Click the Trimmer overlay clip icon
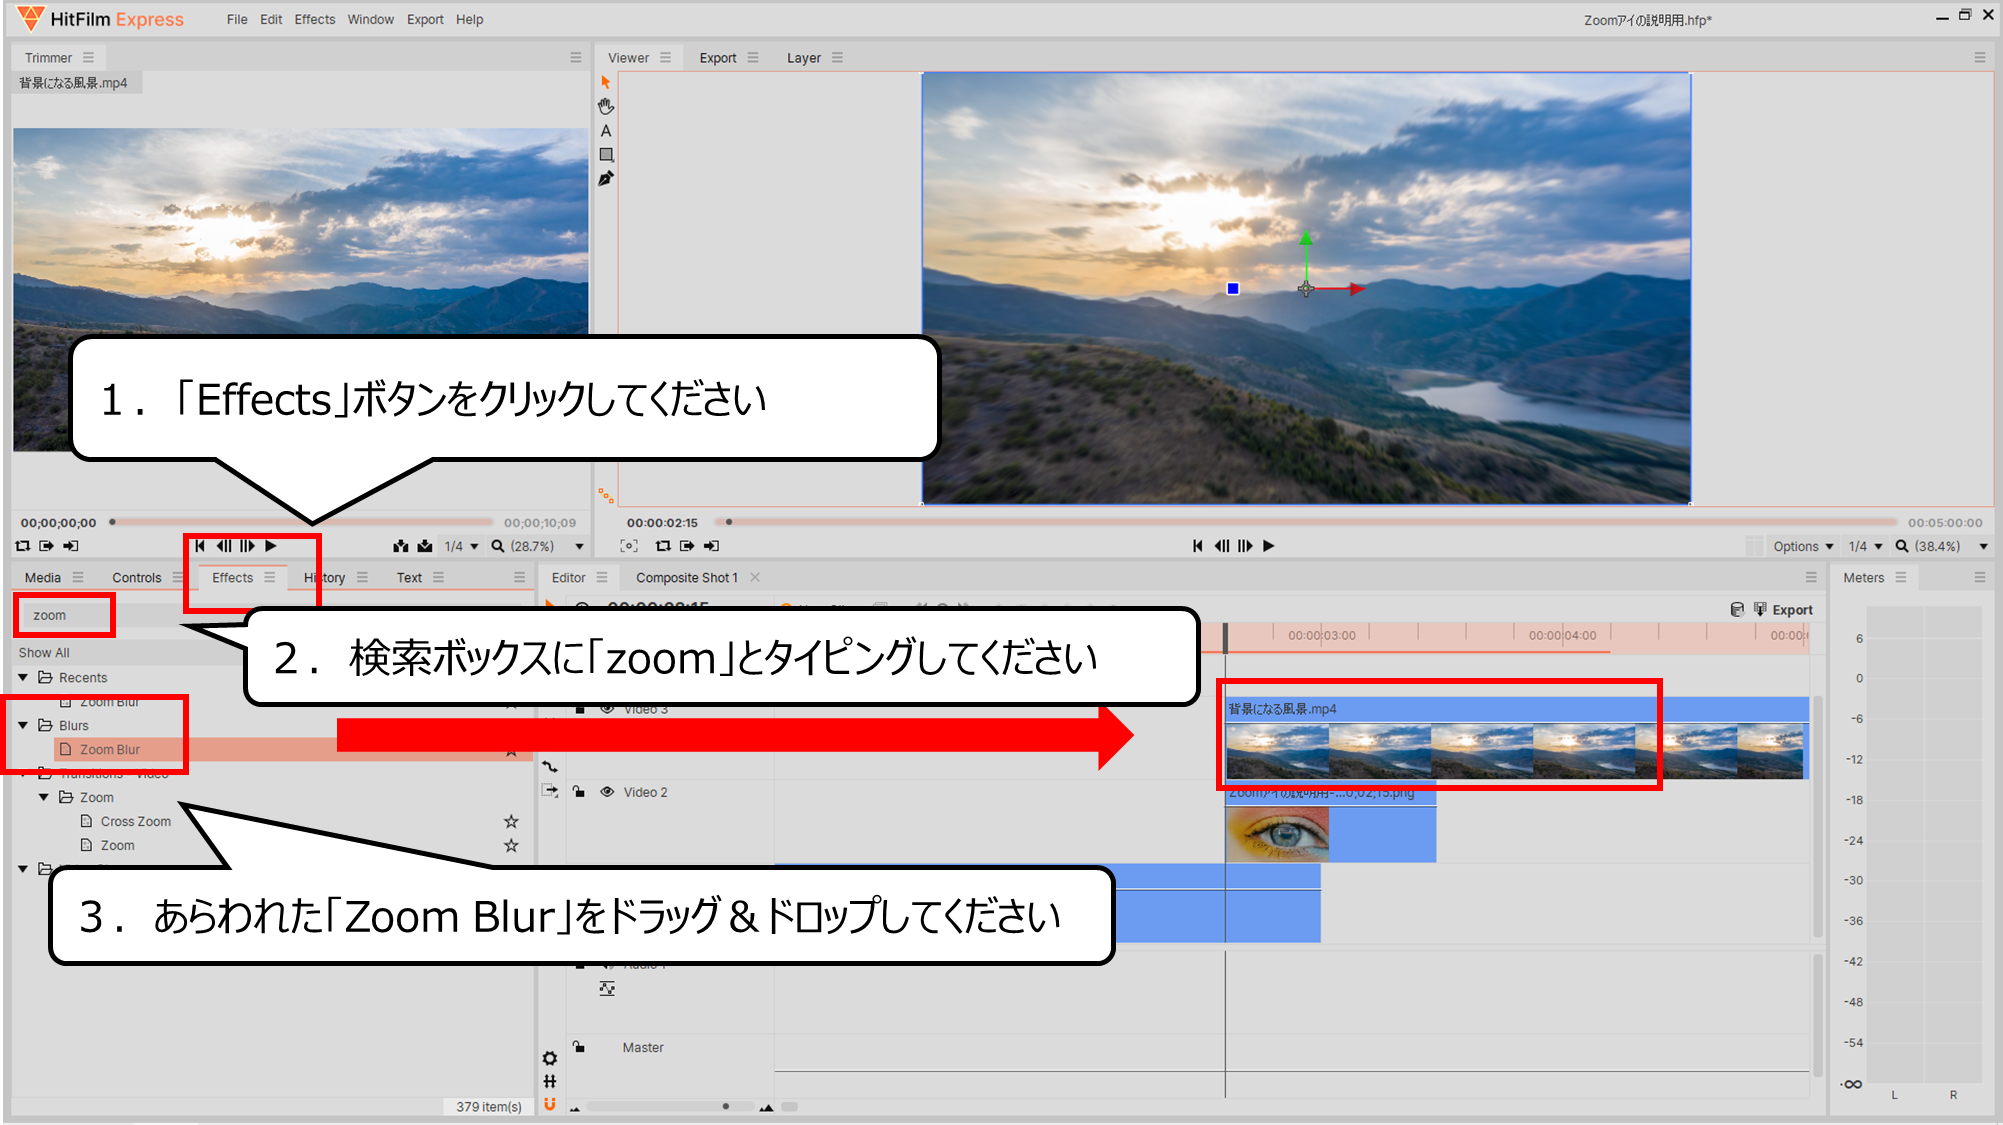Viewport: 2003px width, 1125px height. (x=425, y=546)
